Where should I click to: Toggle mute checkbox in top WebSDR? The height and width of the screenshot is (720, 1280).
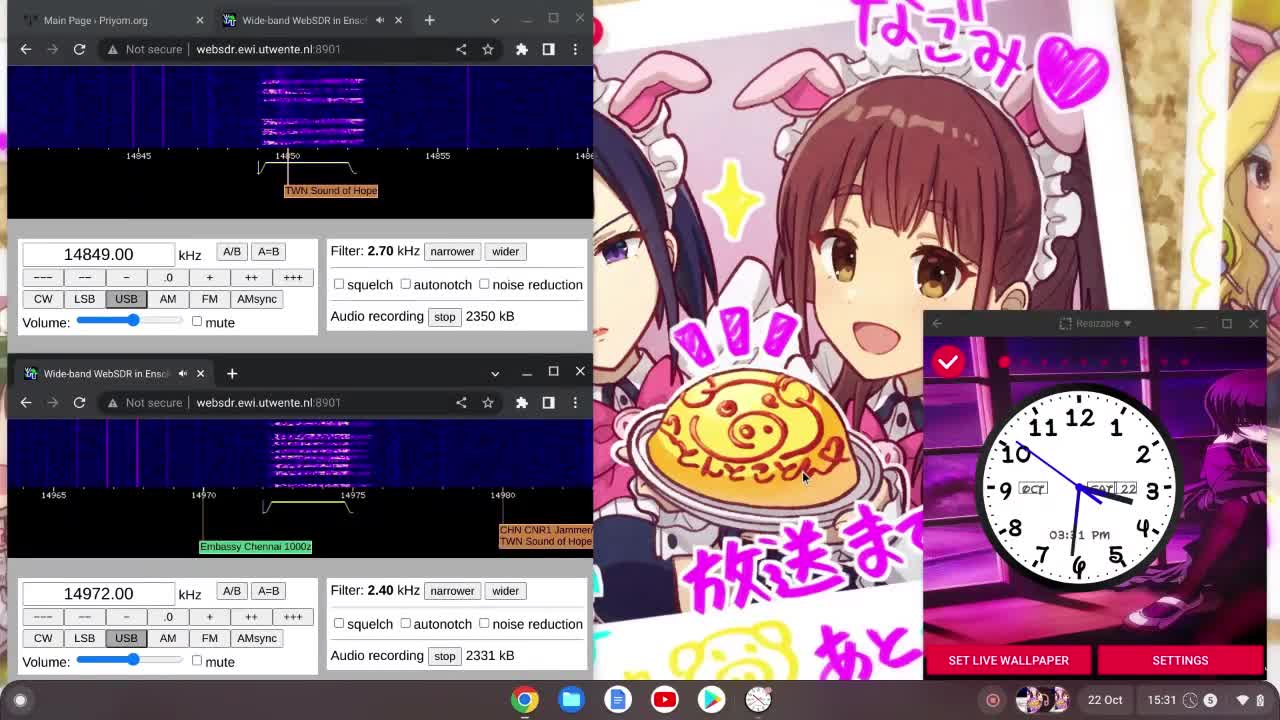click(x=197, y=322)
